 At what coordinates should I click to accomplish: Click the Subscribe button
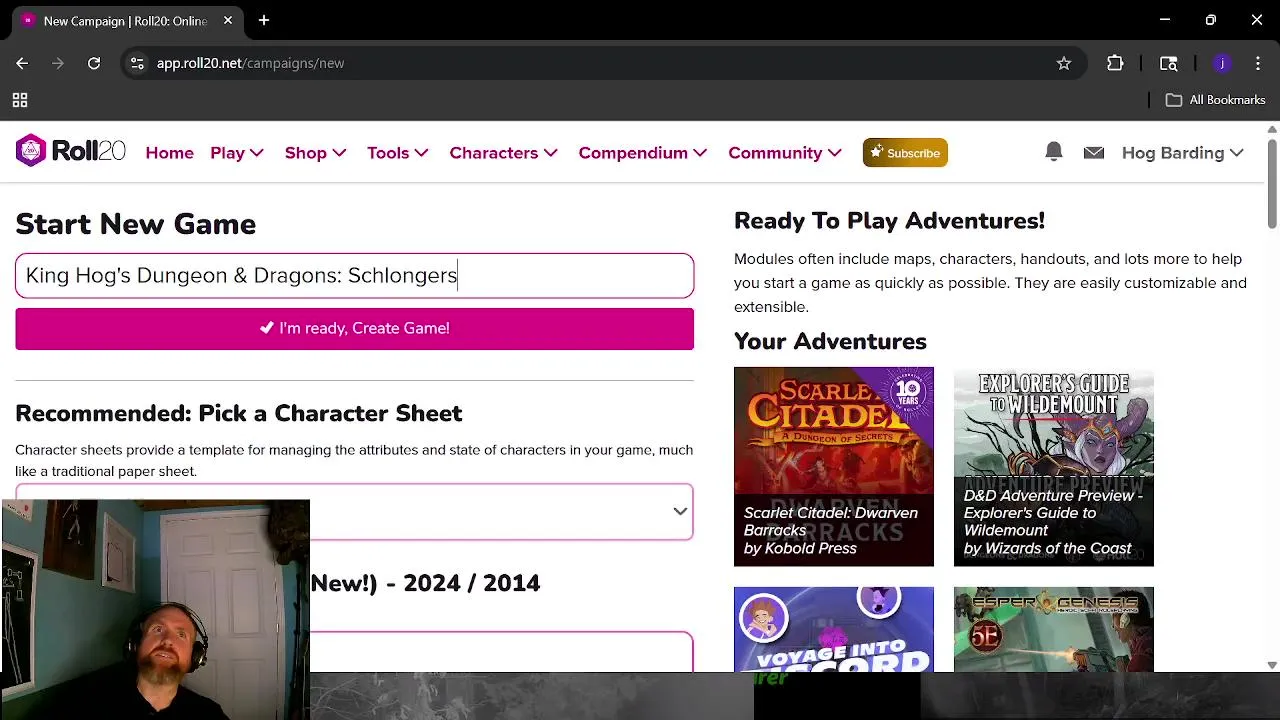point(905,153)
